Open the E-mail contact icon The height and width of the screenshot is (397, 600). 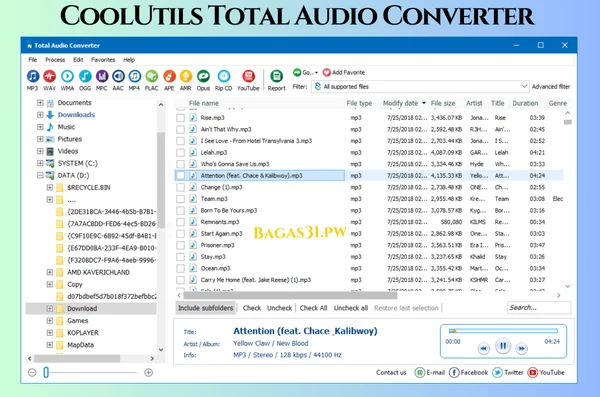click(420, 372)
